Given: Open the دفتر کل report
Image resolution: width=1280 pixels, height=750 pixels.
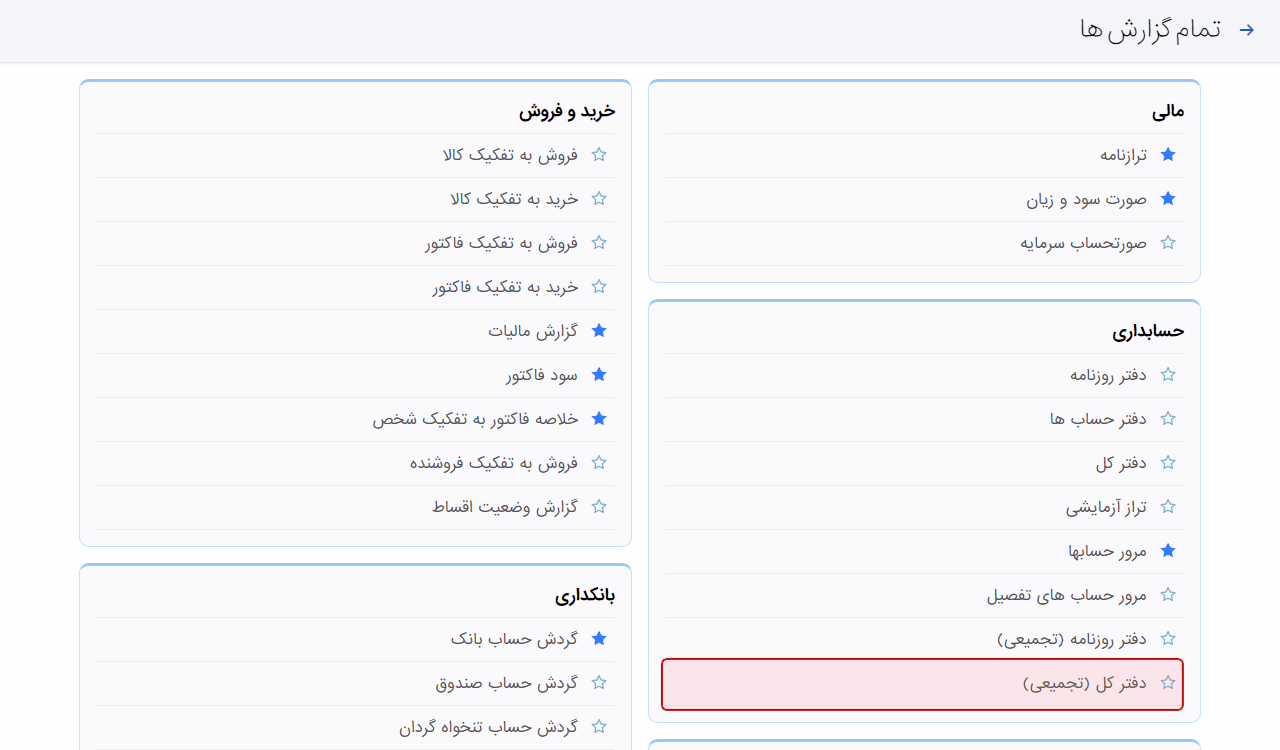Looking at the screenshot, I should pyautogui.click(x=1120, y=463).
